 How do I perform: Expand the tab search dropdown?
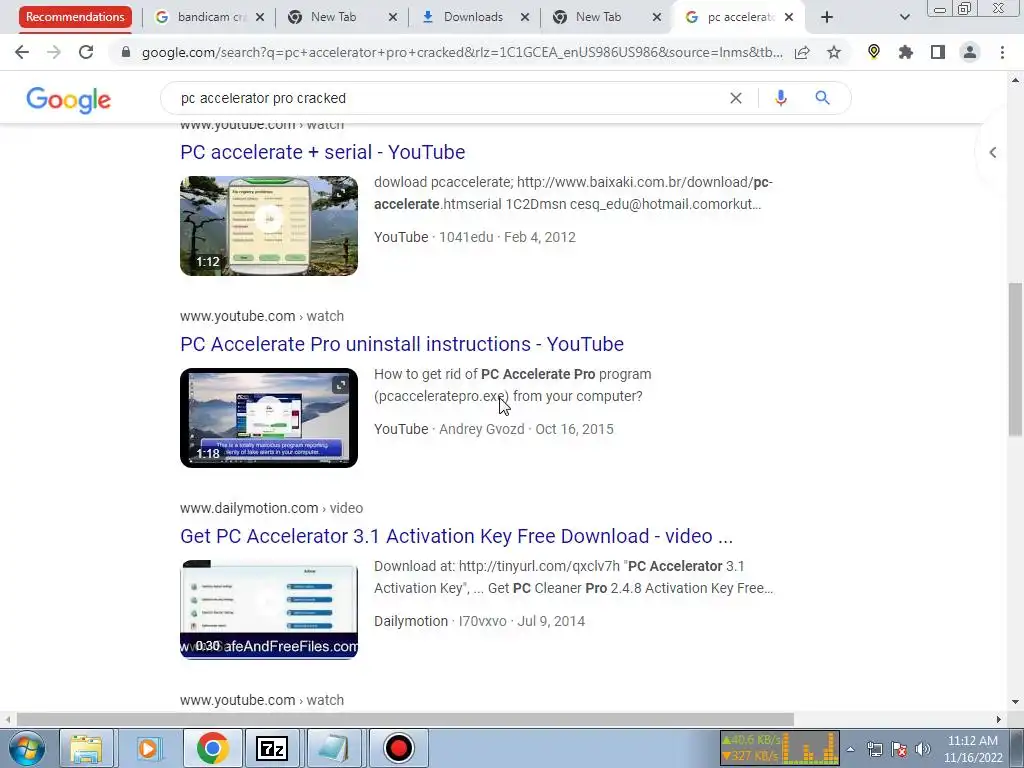pos(904,17)
